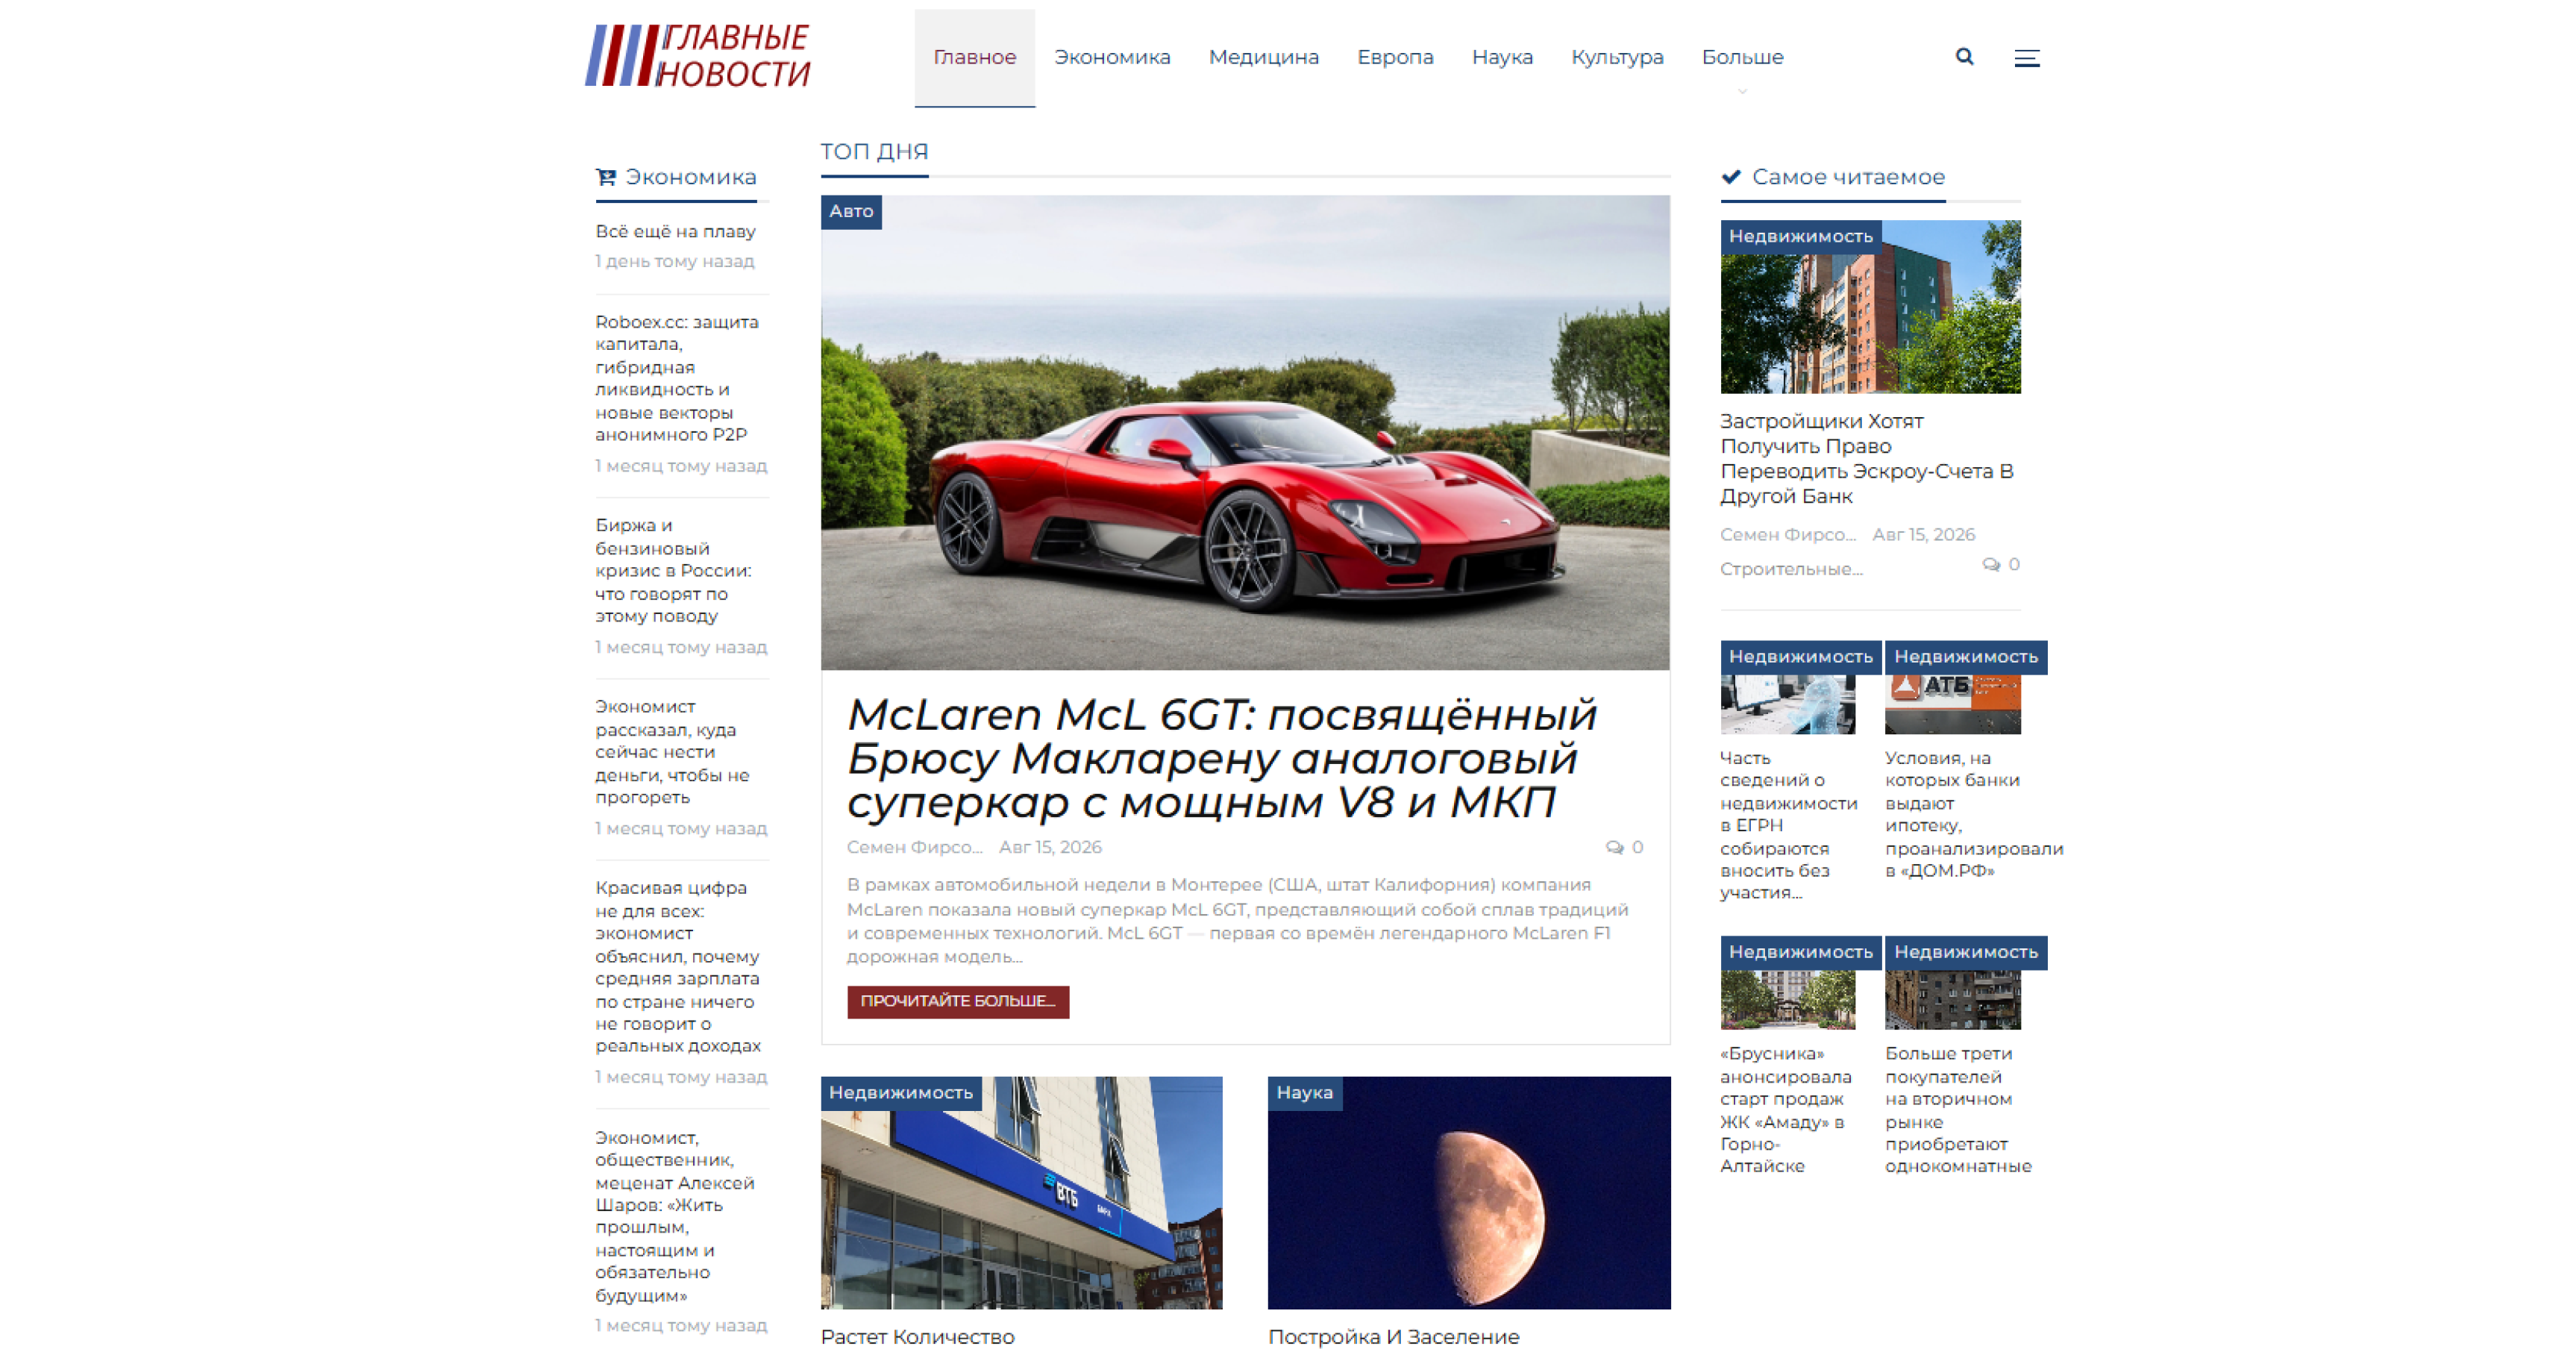Click the Наука tag on moon image

click(1305, 1092)
